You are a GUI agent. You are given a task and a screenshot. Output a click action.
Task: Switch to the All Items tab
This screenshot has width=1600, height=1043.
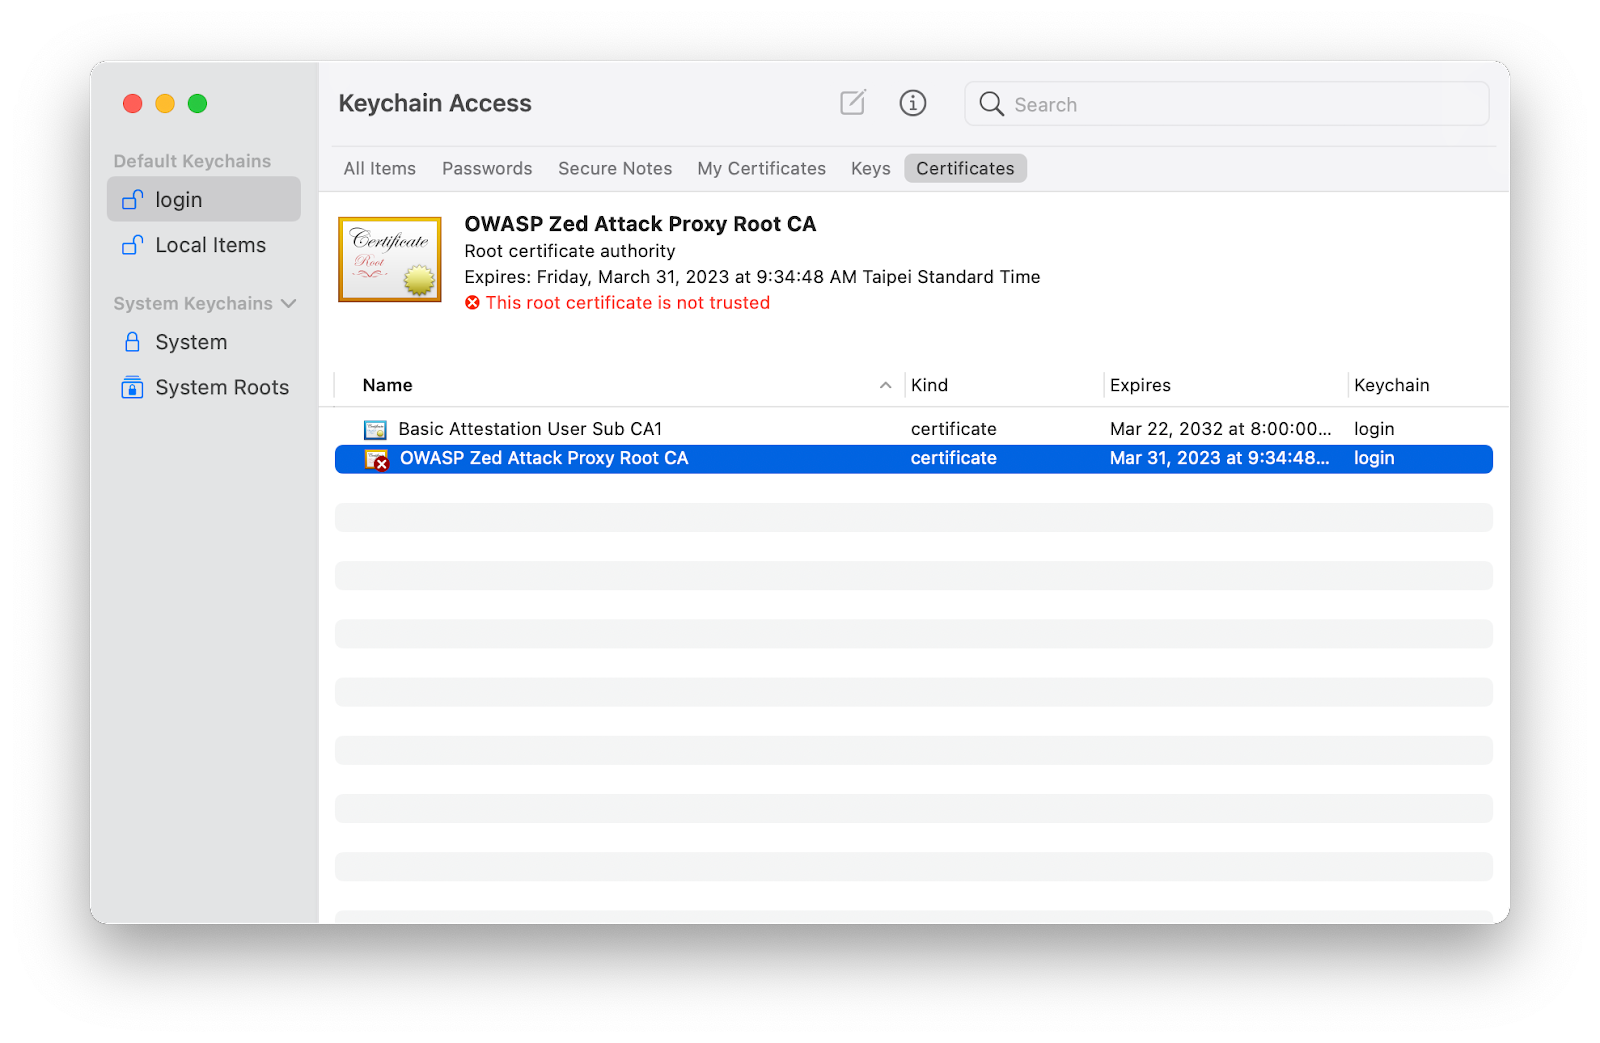(380, 168)
